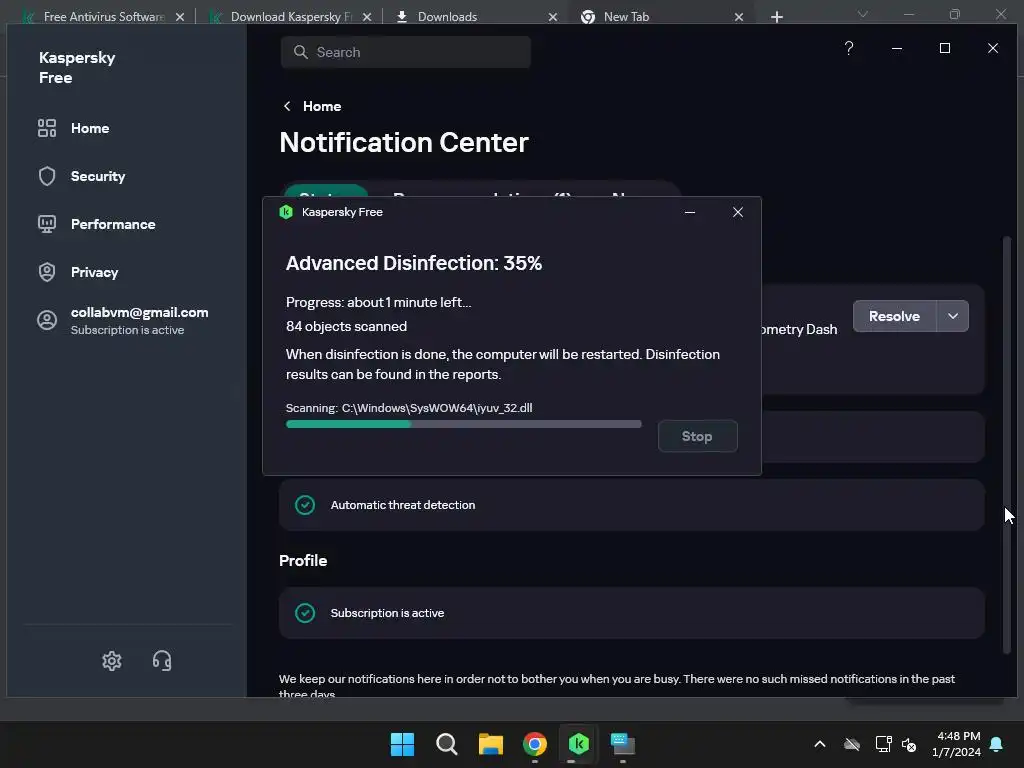Close the Free Antivirus Software tab

(180, 17)
